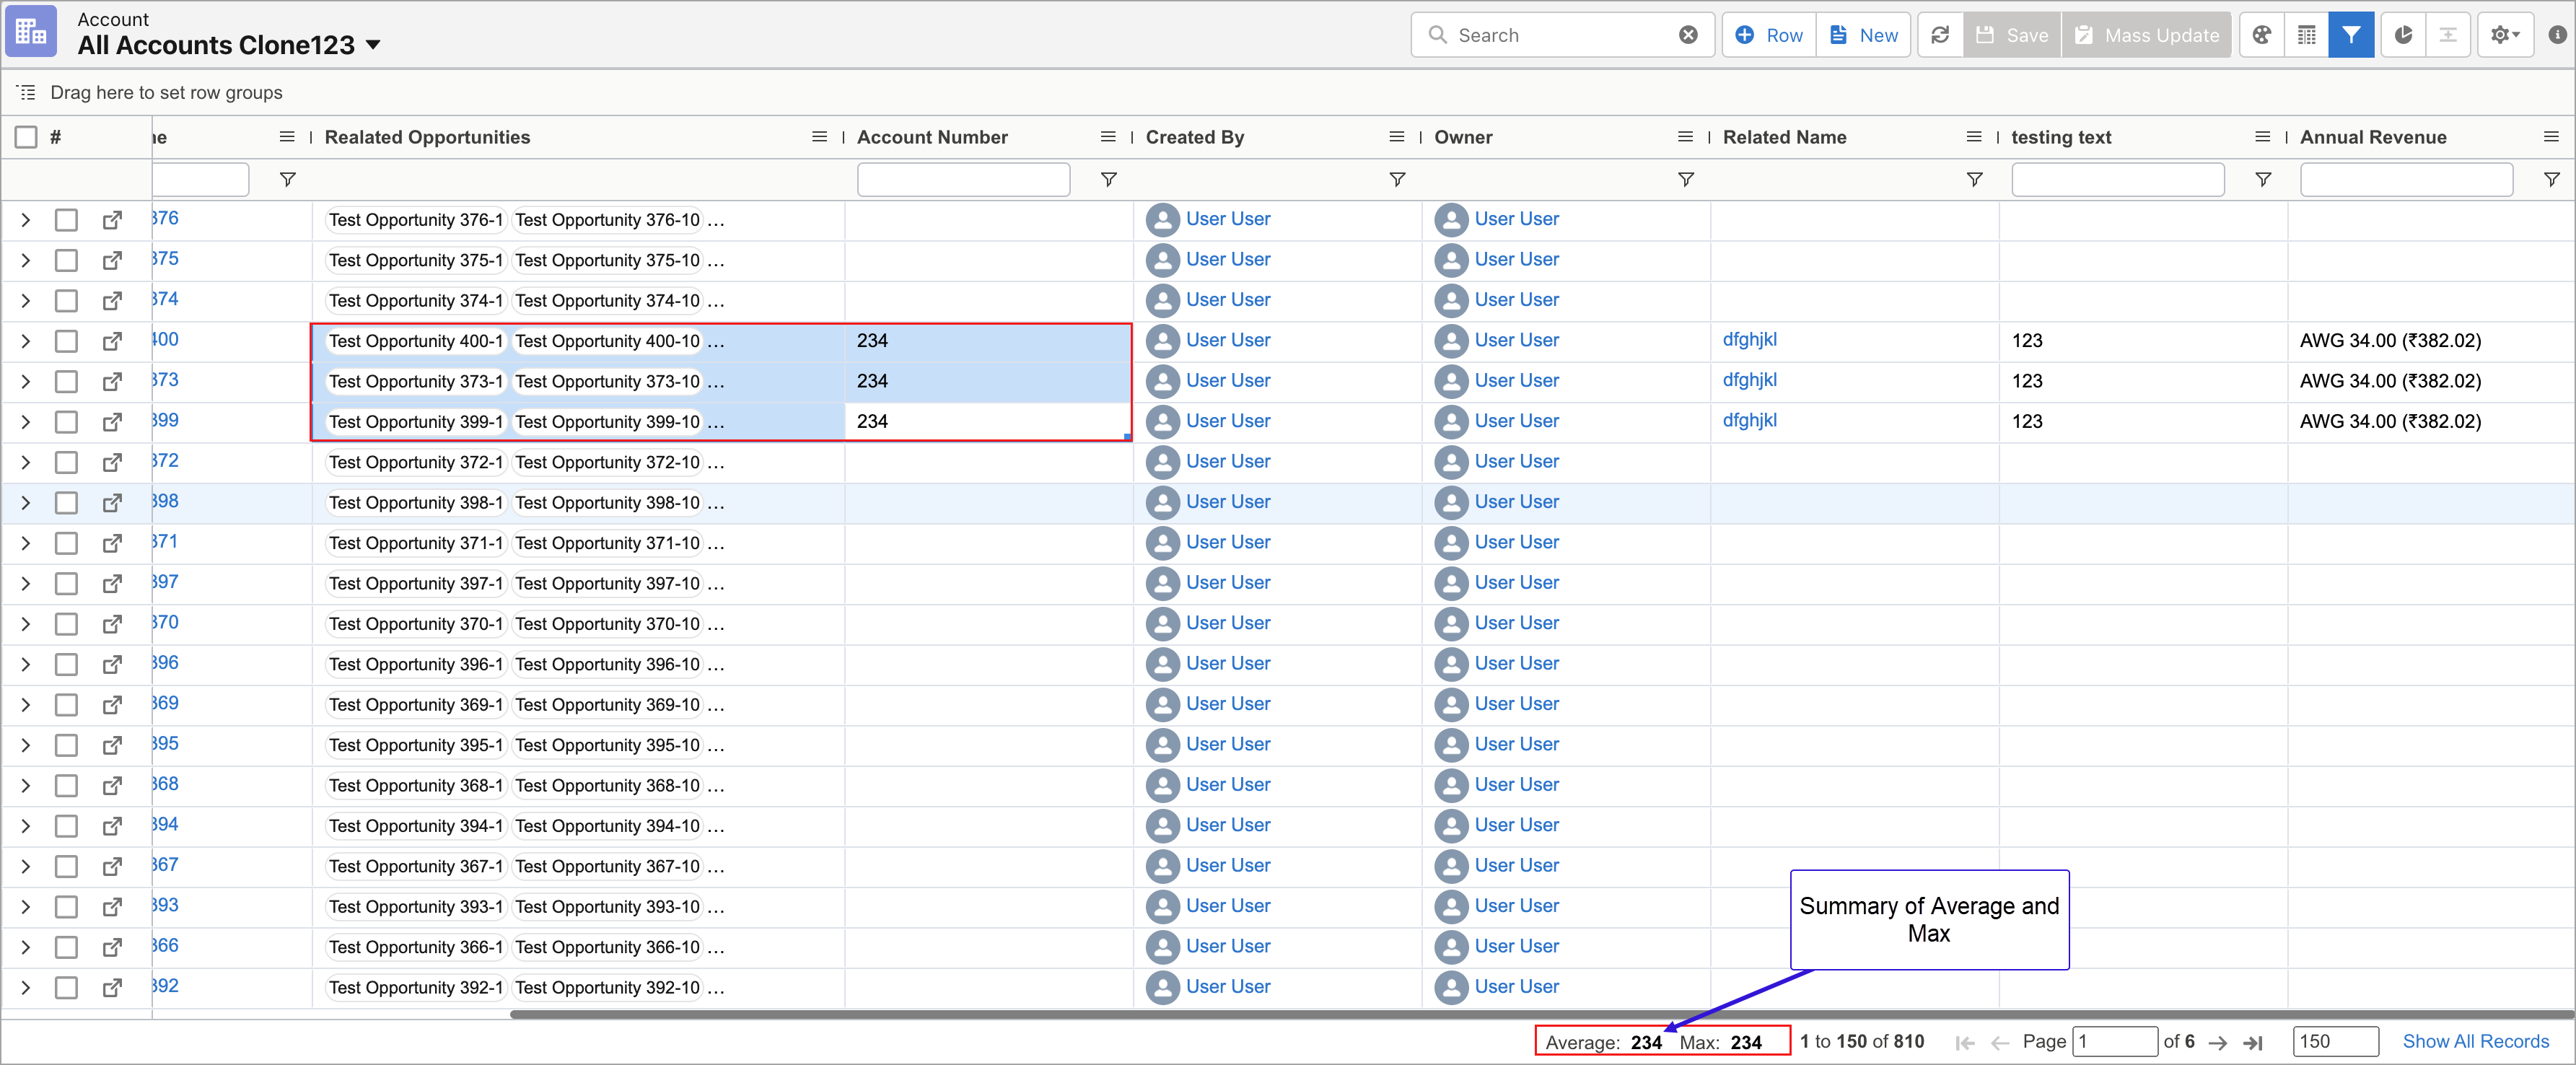
Task: Click the refresh icon in toolbar
Action: point(1939,35)
